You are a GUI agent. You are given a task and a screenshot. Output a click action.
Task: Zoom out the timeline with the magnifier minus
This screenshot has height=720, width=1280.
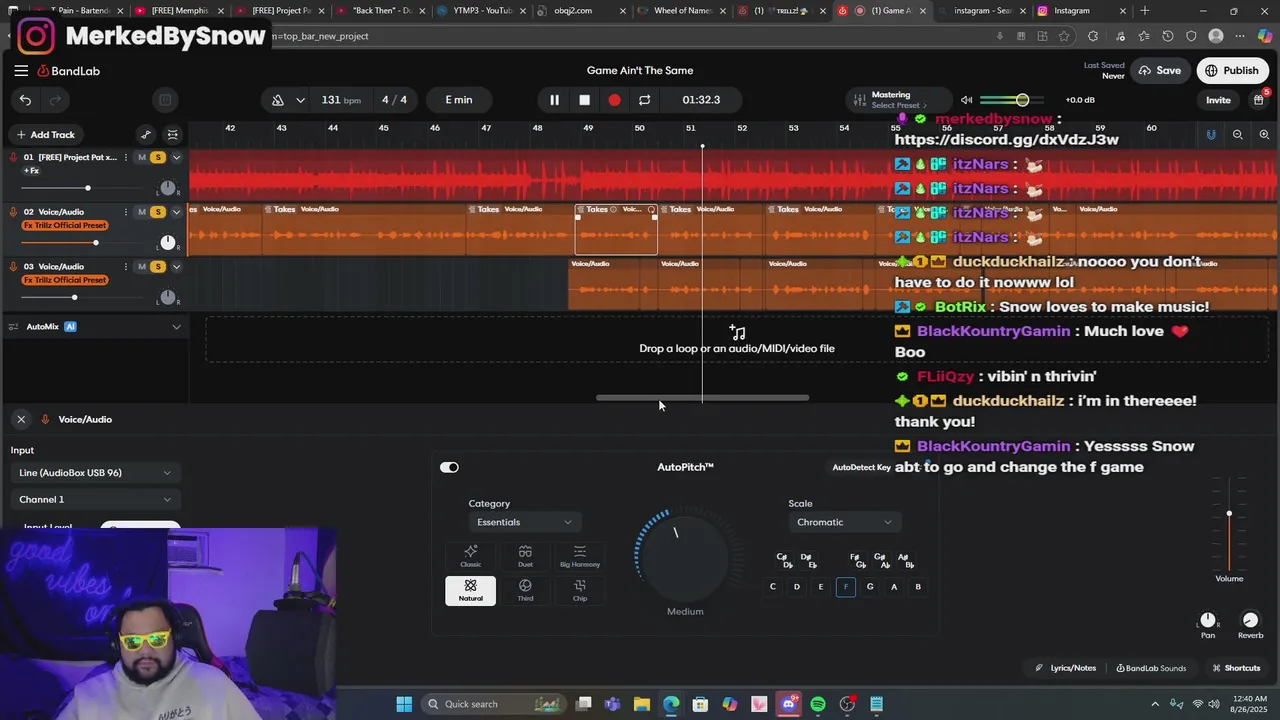click(1237, 135)
